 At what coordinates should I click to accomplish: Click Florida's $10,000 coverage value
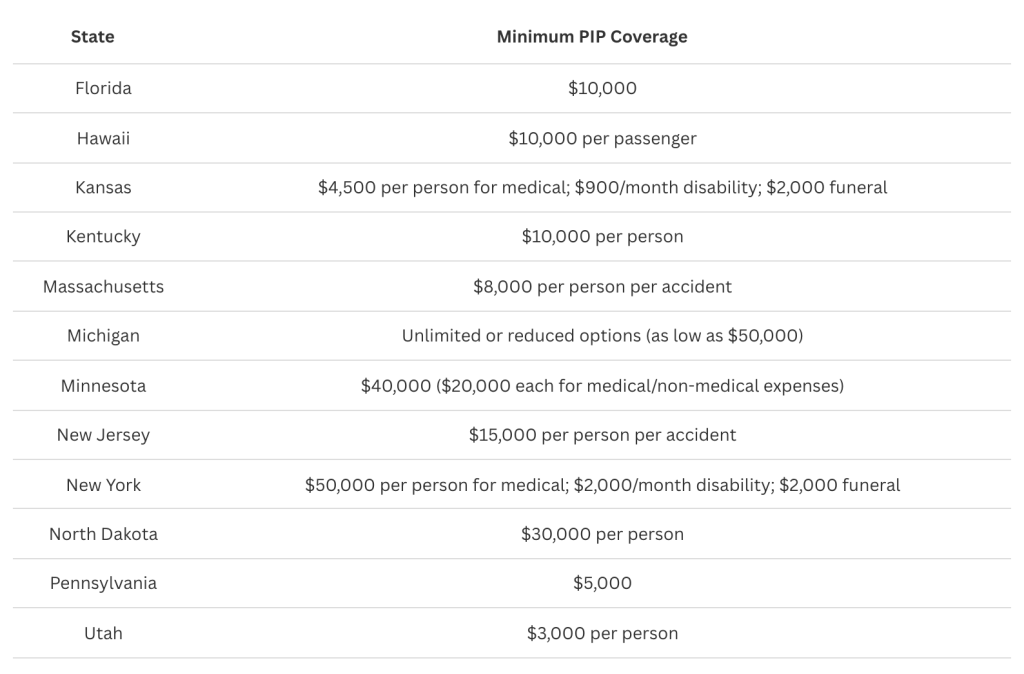(602, 88)
